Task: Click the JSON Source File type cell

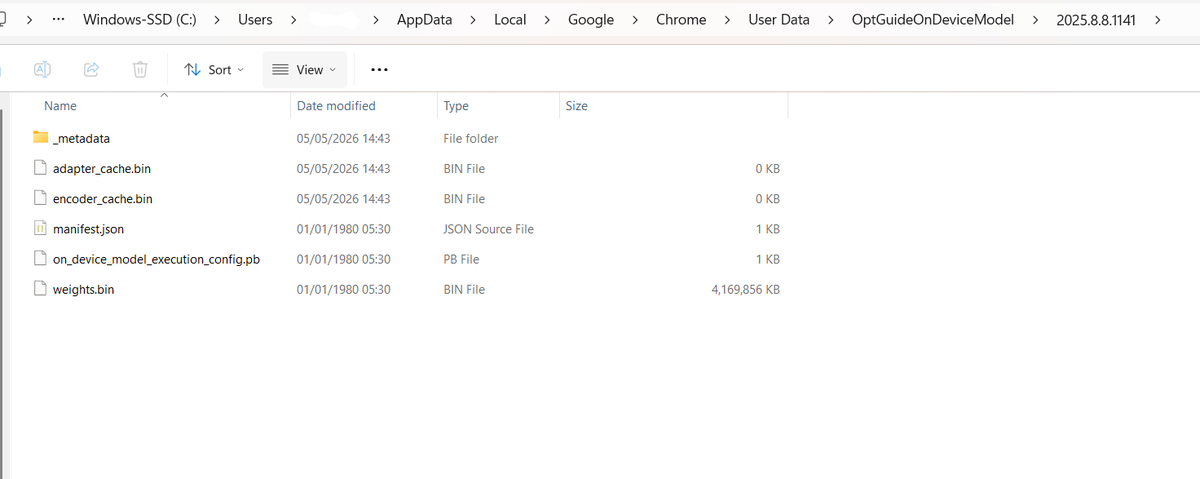Action: [x=488, y=229]
